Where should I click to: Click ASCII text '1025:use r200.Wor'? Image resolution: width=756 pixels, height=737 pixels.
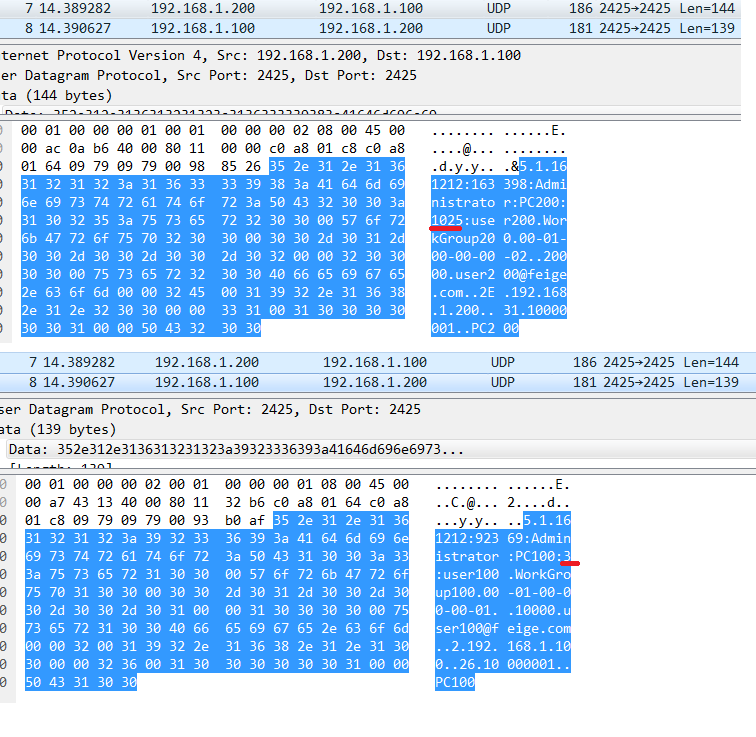499,220
